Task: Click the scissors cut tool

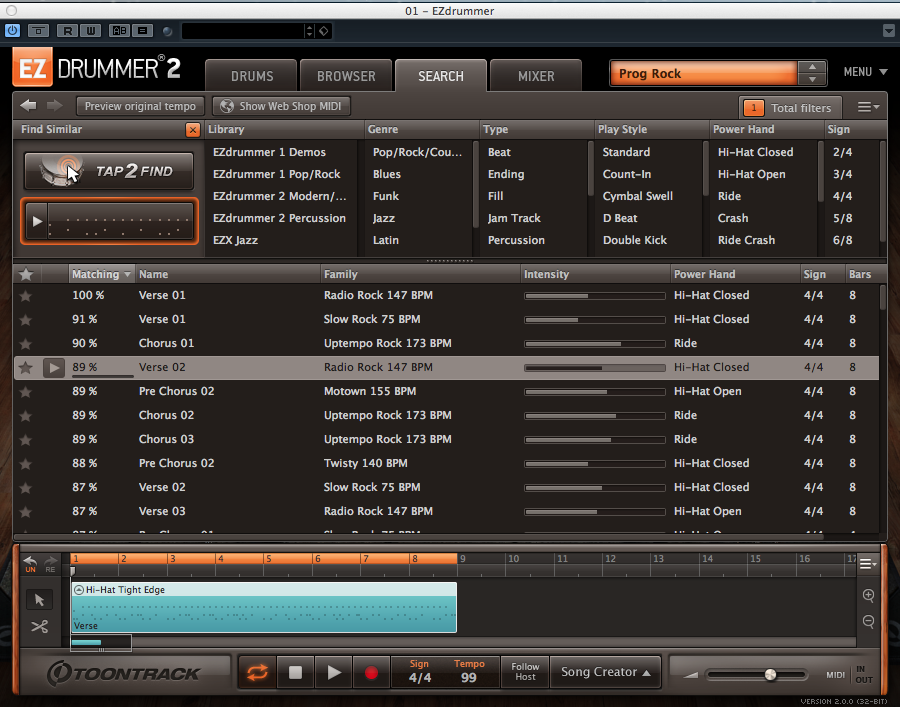Action: (39, 627)
